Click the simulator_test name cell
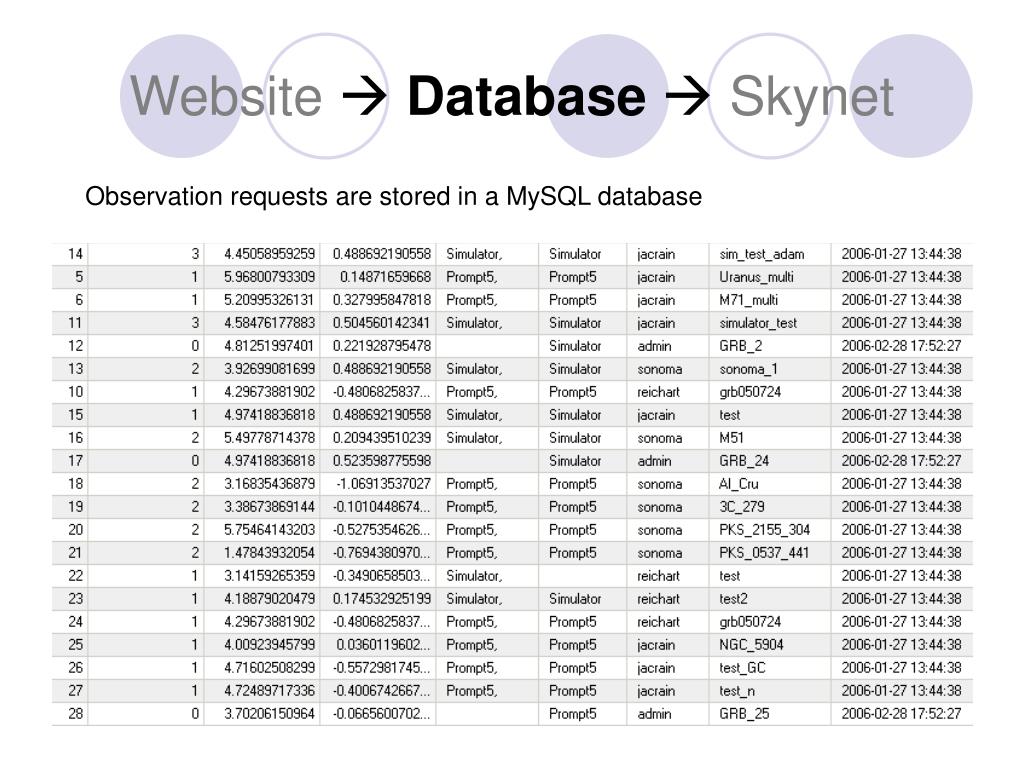Screen dimensions: 1024x768 (758, 323)
